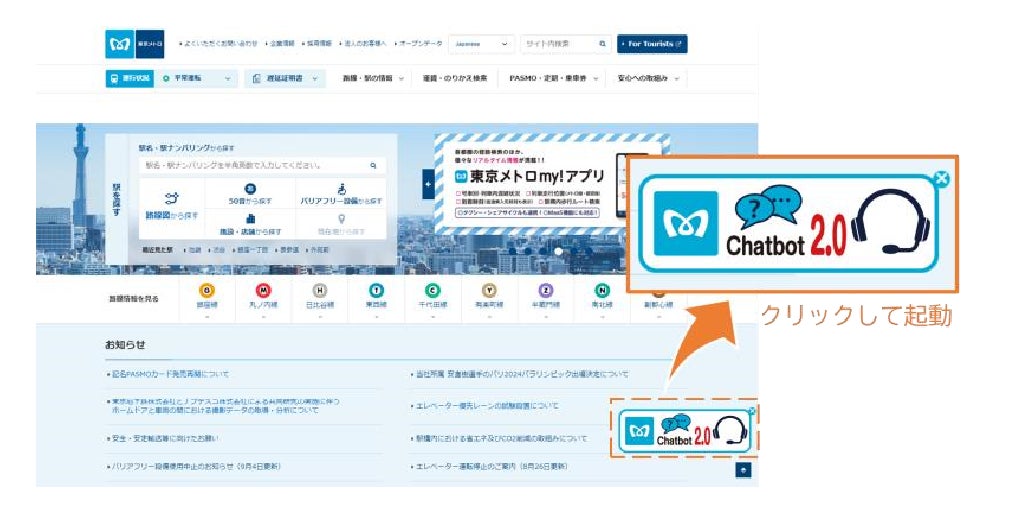Select the Ginza Line G icon
The image size is (1009, 527).
coord(207,291)
